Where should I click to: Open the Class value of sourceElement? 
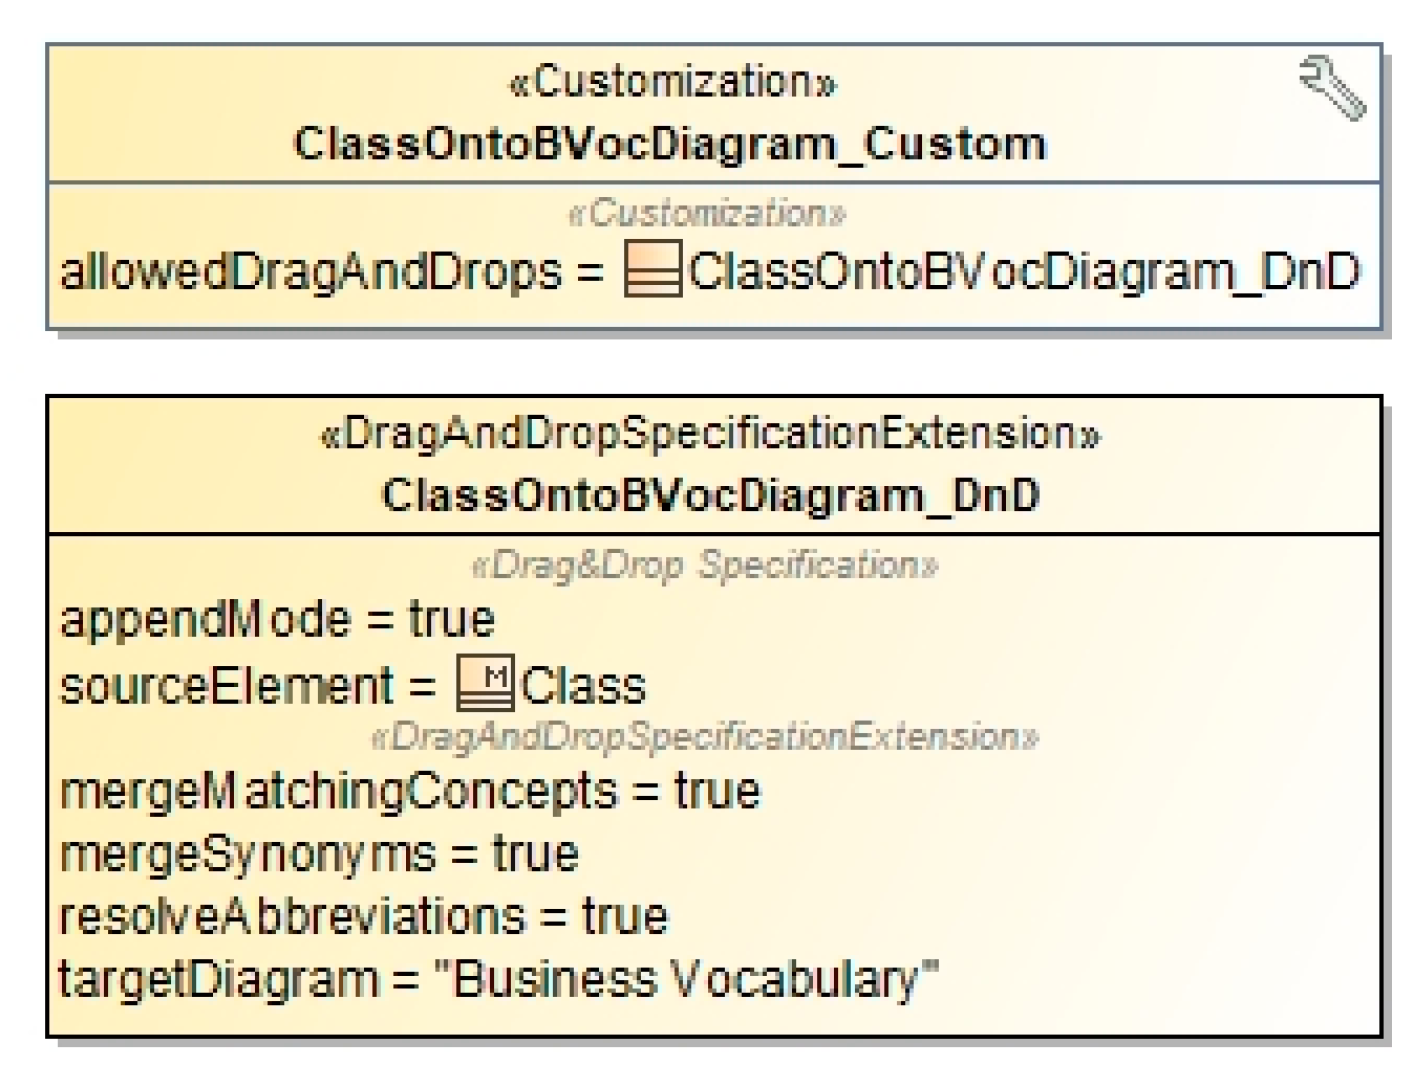tap(584, 687)
